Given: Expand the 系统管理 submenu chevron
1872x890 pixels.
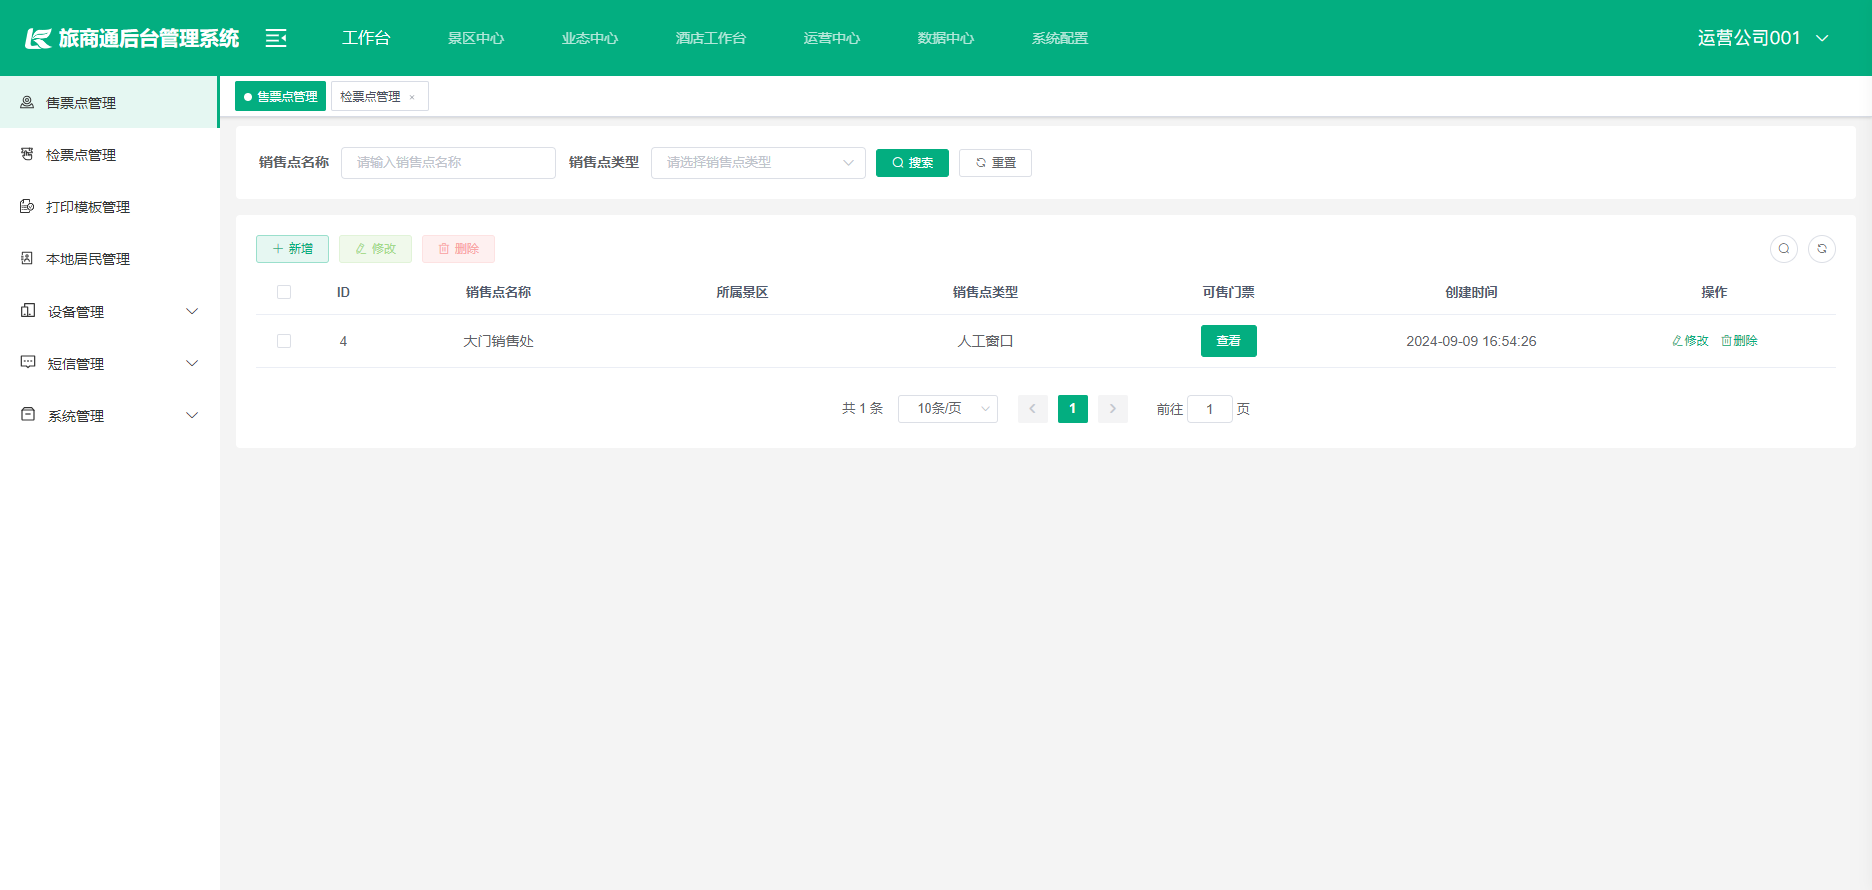Looking at the screenshot, I should [x=193, y=415].
